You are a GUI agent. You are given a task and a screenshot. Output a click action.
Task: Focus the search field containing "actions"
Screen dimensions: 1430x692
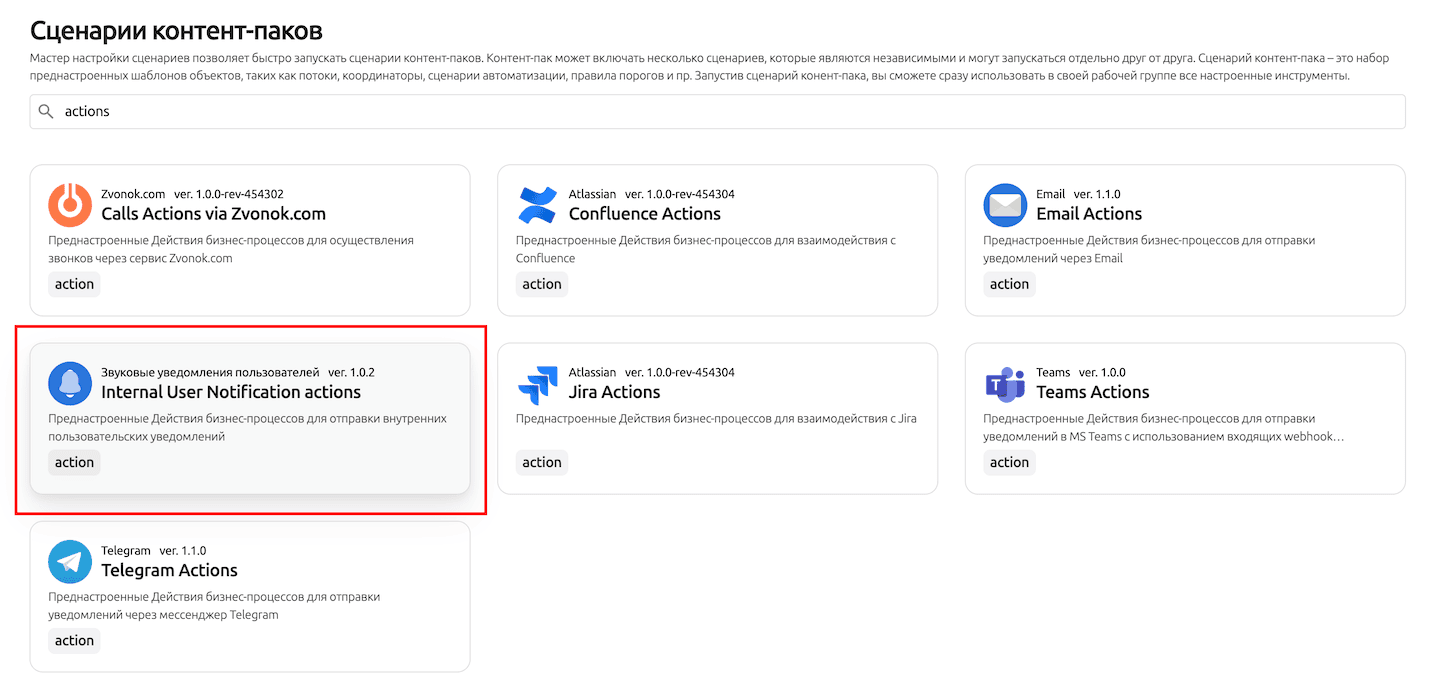[x=700, y=112]
